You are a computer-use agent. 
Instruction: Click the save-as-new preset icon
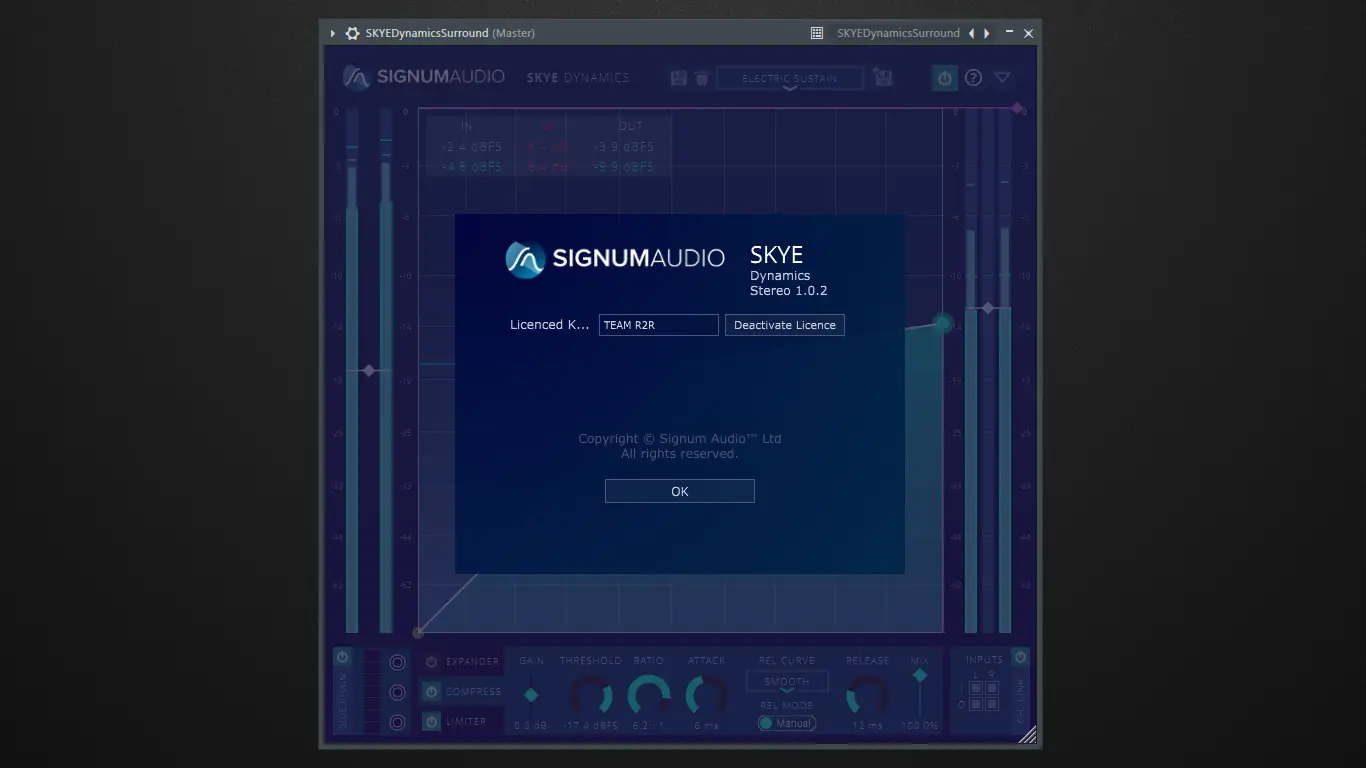point(883,77)
